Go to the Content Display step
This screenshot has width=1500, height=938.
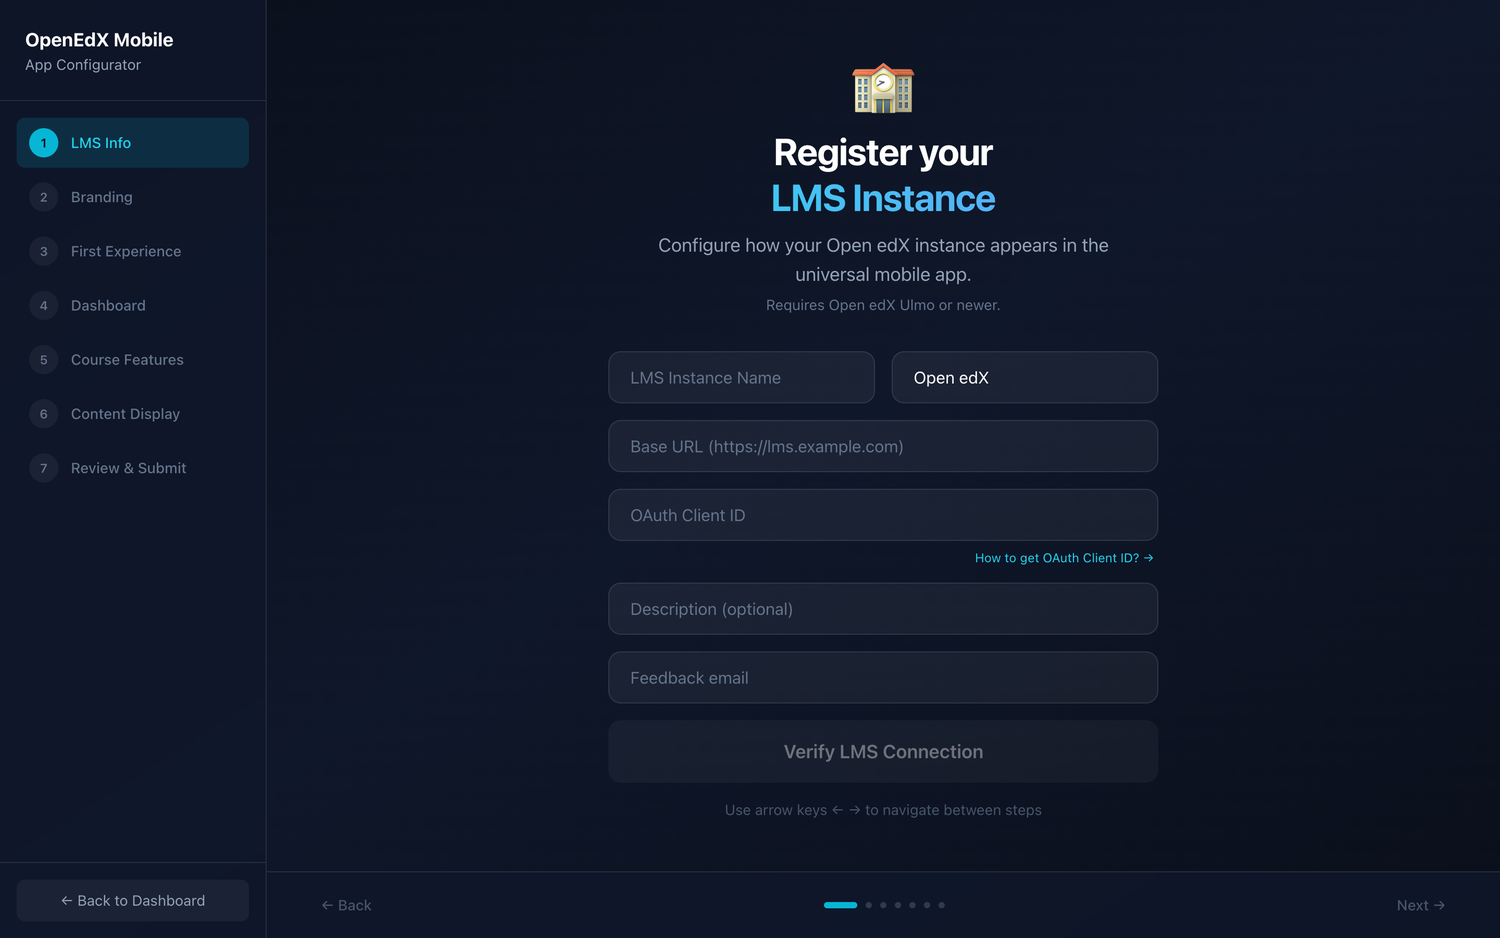point(133,413)
